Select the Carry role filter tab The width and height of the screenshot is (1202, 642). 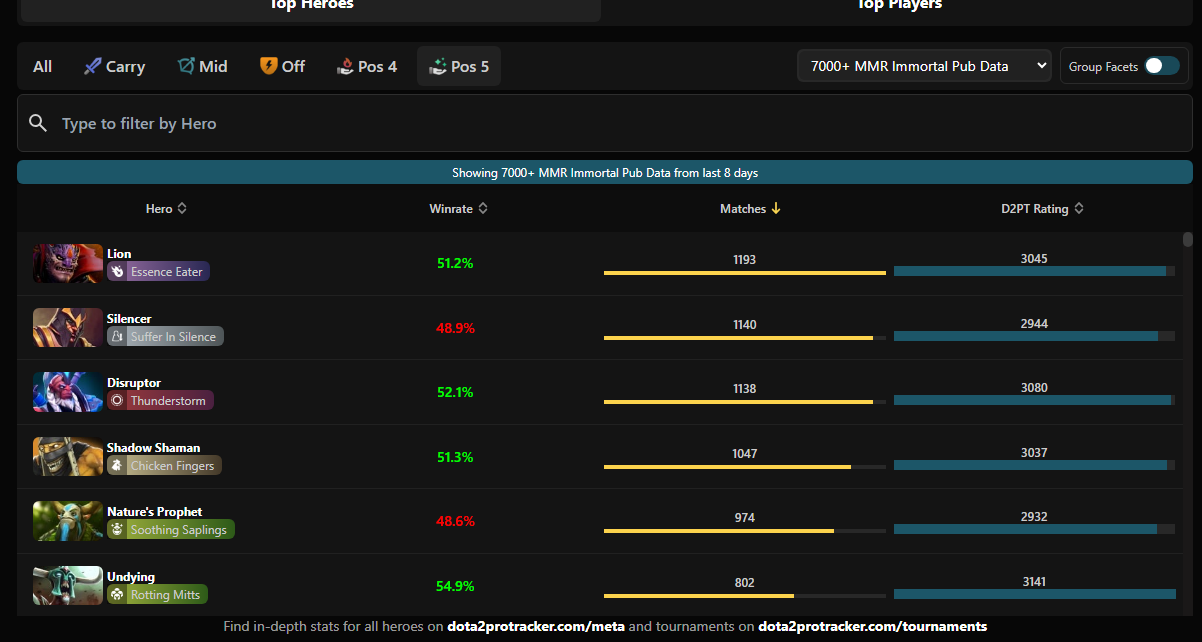coord(114,66)
